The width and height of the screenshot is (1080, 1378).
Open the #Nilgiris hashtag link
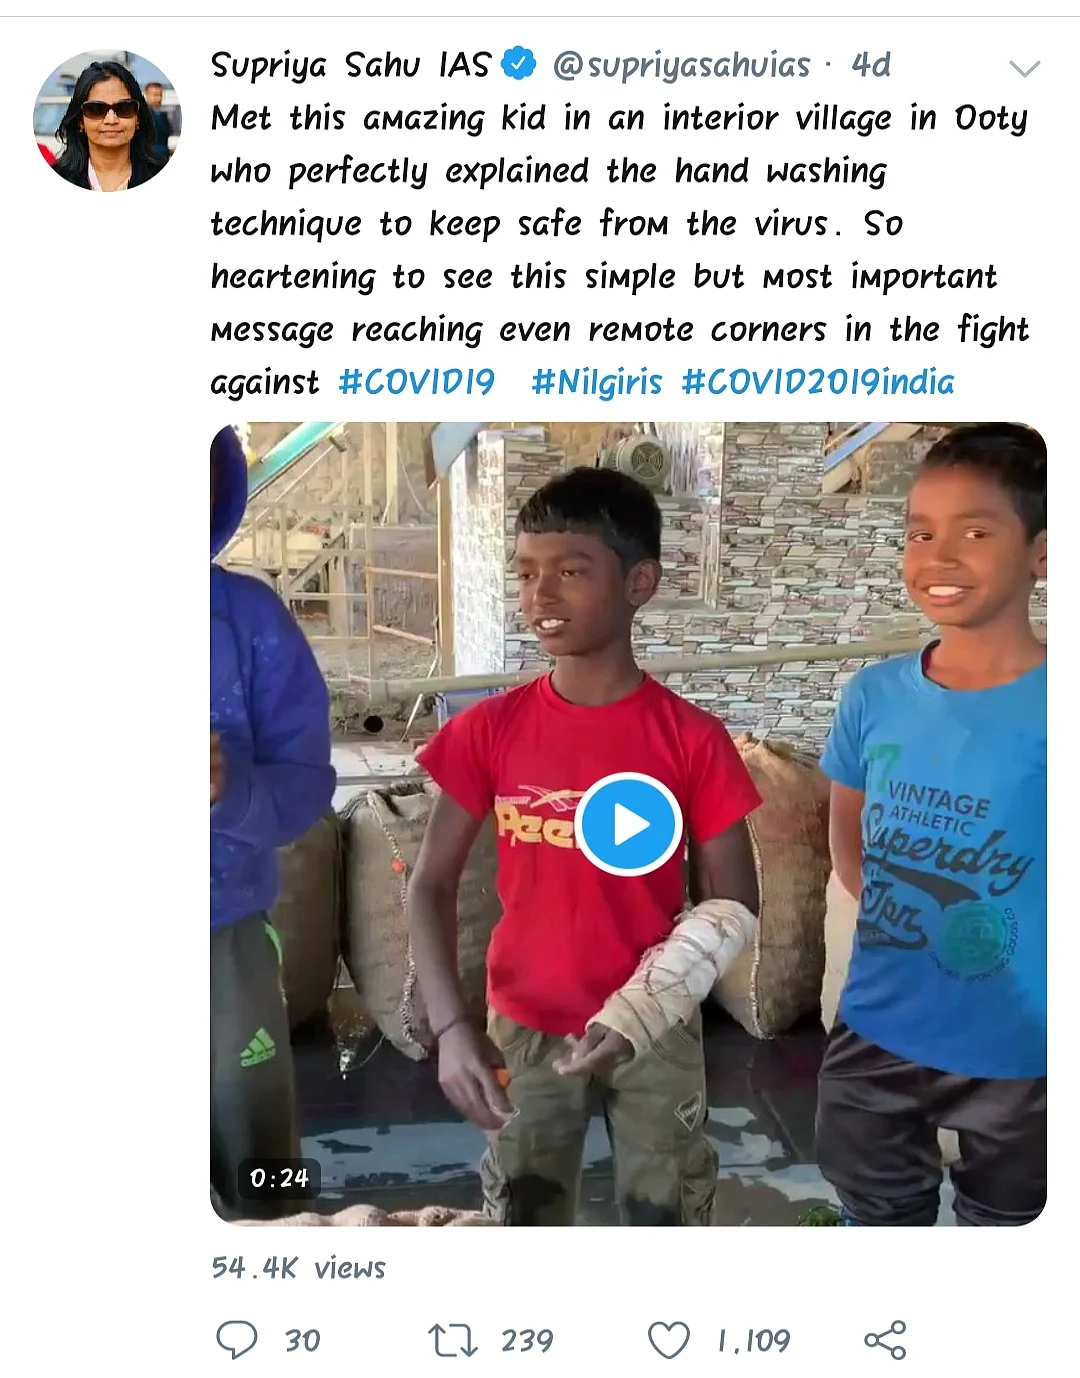pyautogui.click(x=597, y=382)
